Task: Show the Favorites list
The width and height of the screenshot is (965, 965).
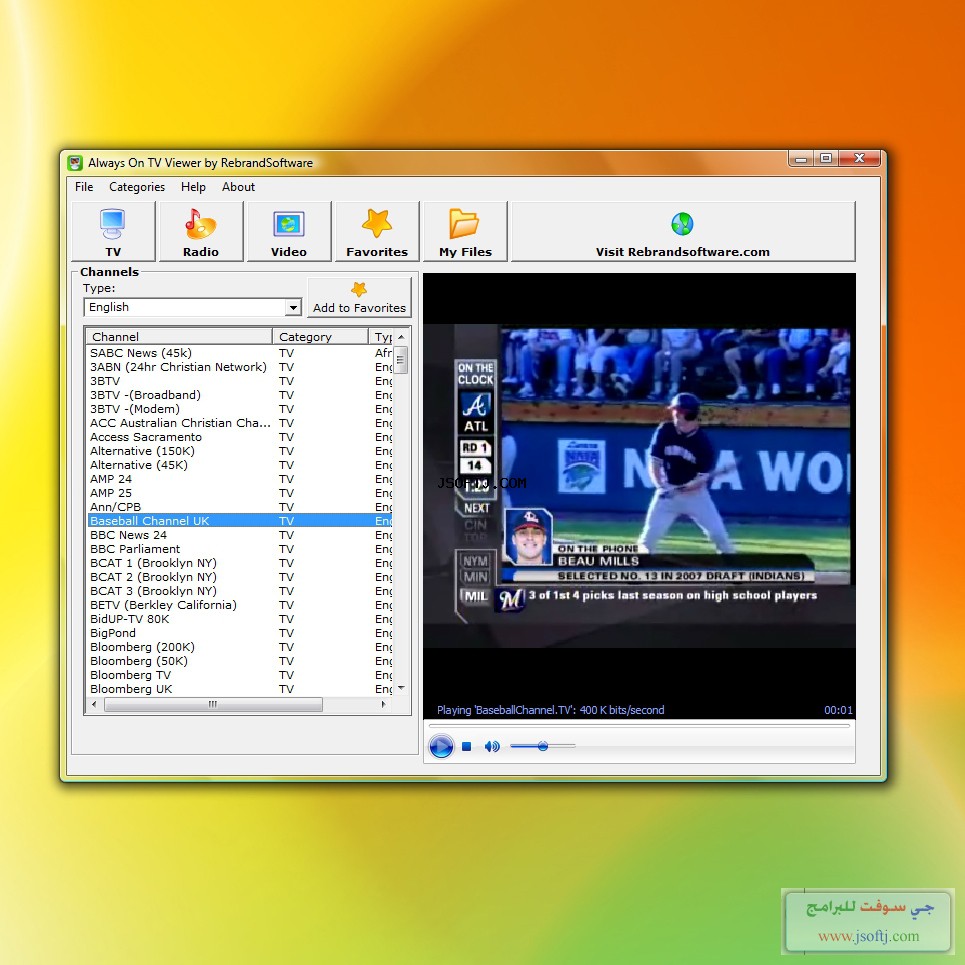Action: (x=377, y=231)
